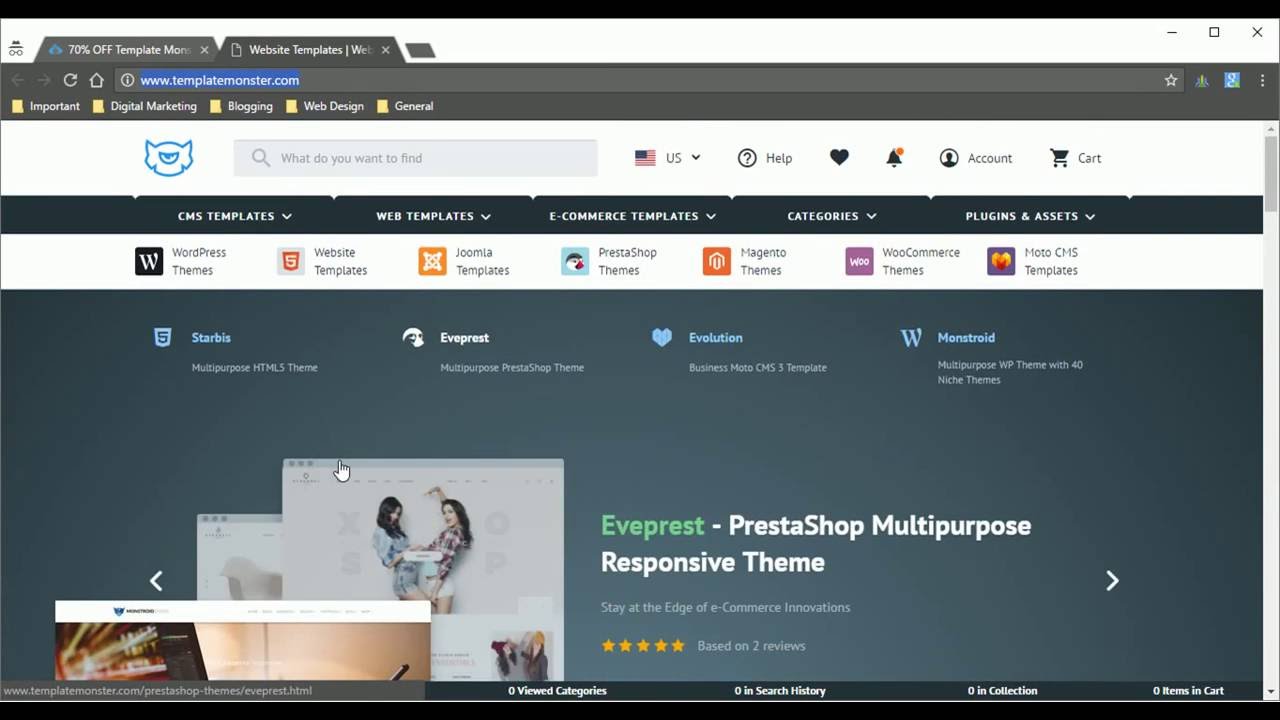Open the wishlist heart icon
1280x720 pixels.
click(x=839, y=157)
